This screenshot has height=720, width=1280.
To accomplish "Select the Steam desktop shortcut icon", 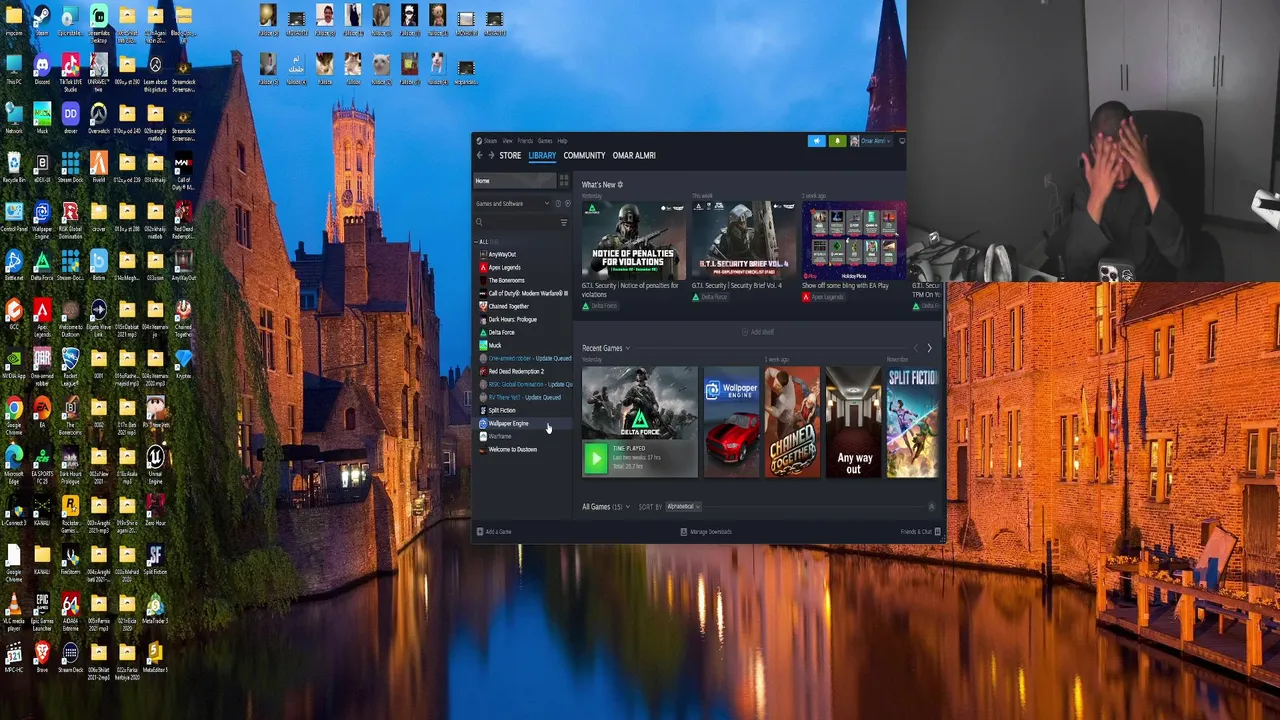I will (x=42, y=22).
